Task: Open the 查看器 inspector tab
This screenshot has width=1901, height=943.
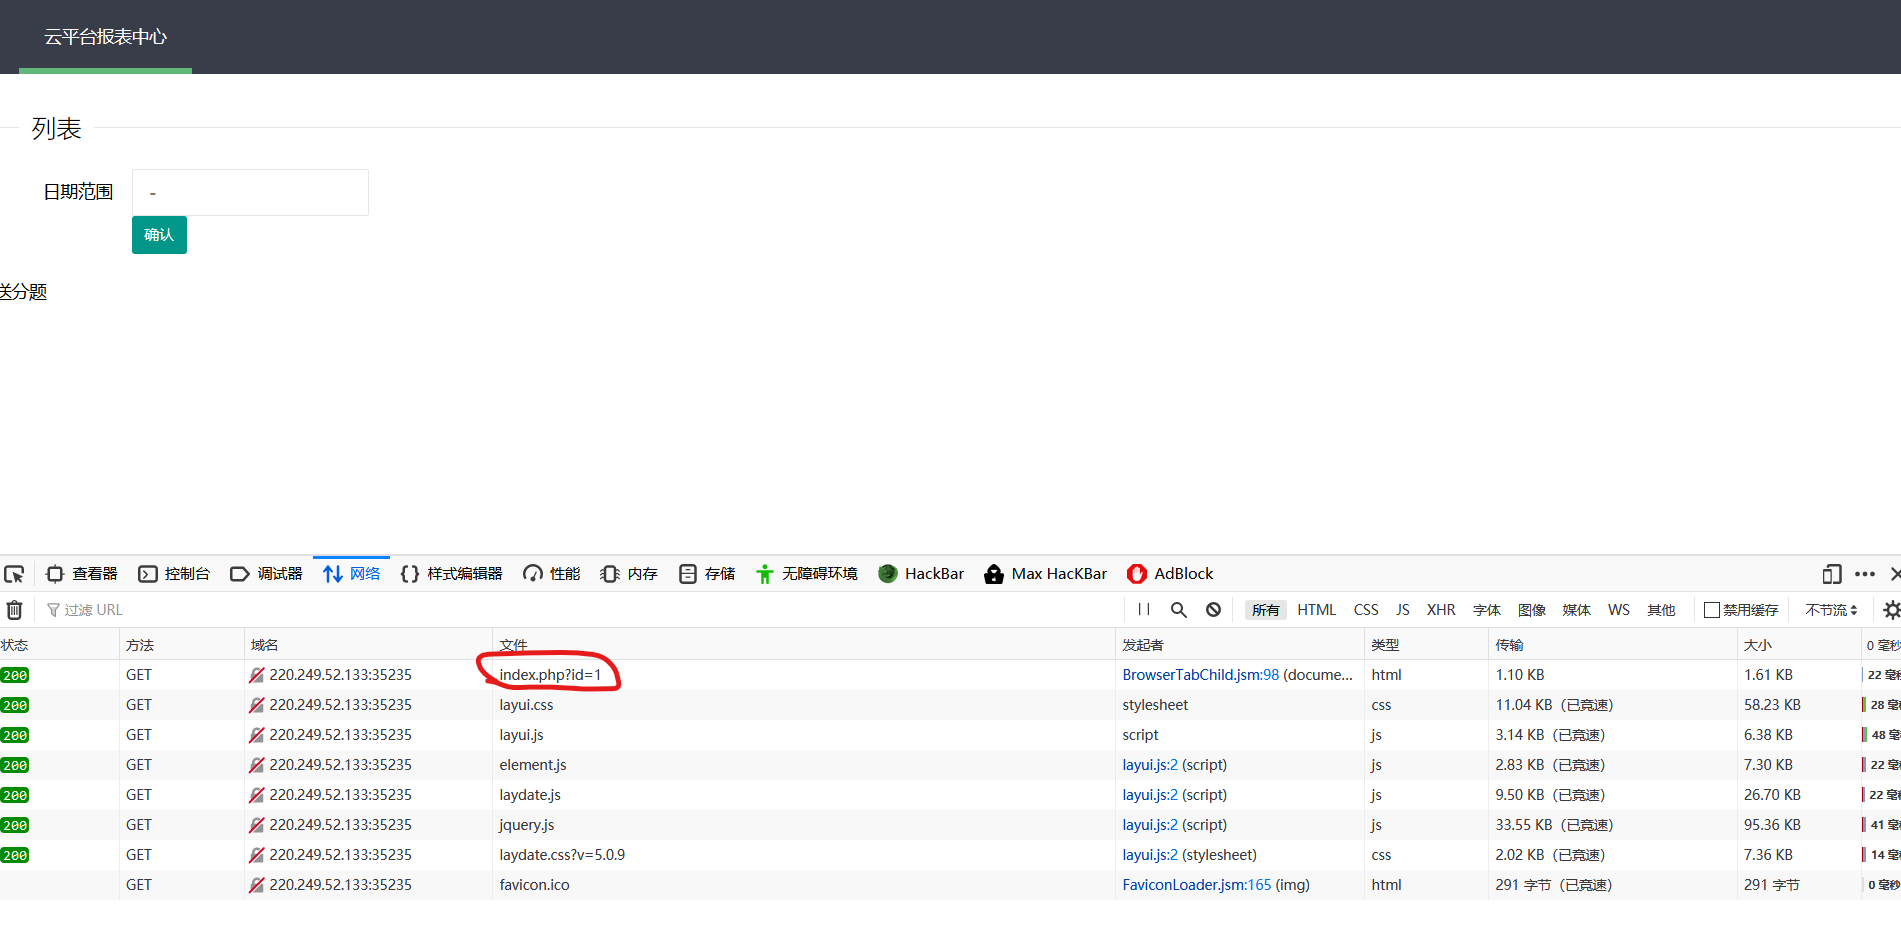Action: point(82,574)
